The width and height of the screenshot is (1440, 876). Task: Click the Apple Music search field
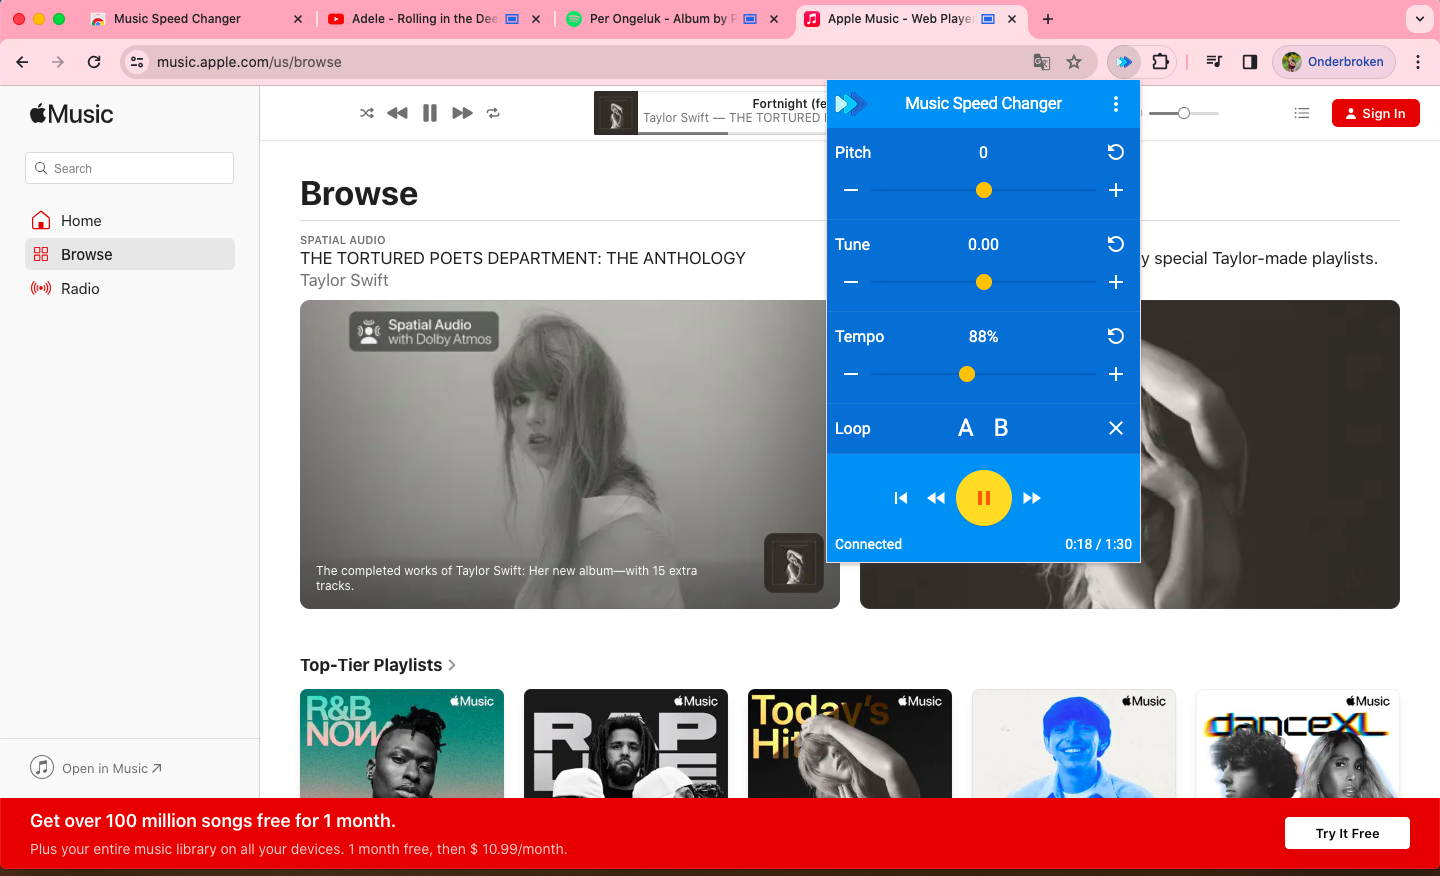pyautogui.click(x=130, y=168)
